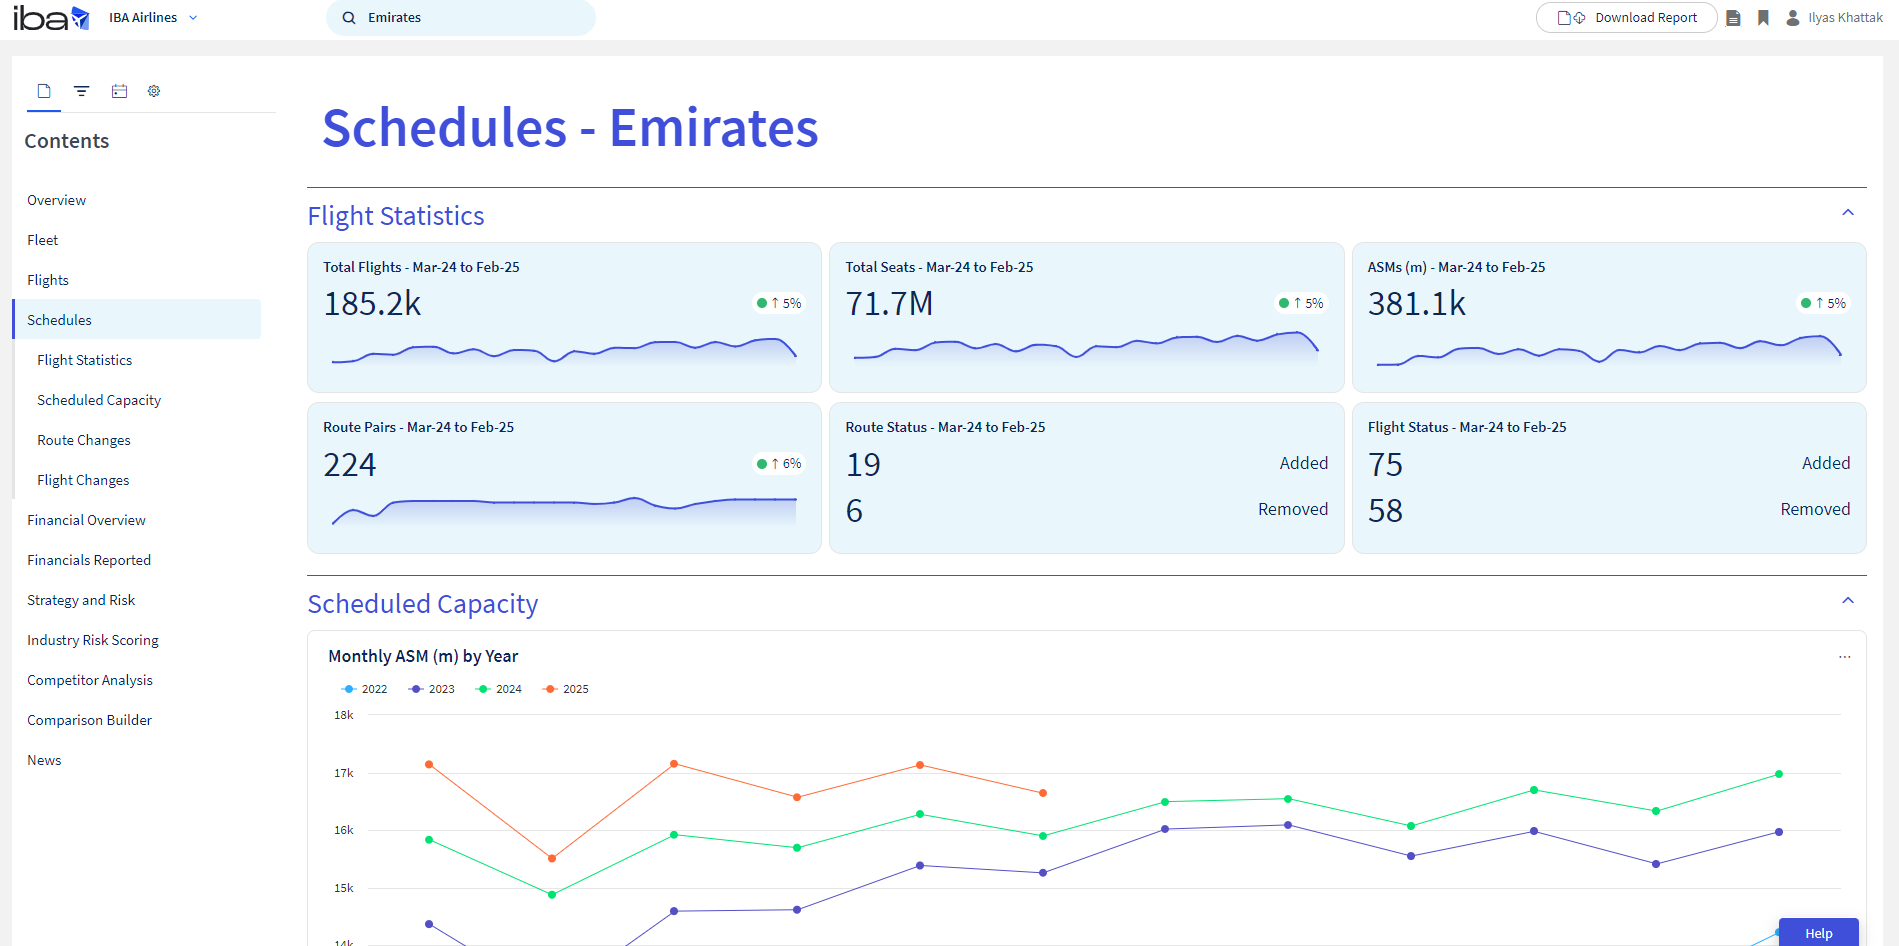Open Competitor Analysis in sidebar
The width and height of the screenshot is (1899, 946).
point(90,680)
